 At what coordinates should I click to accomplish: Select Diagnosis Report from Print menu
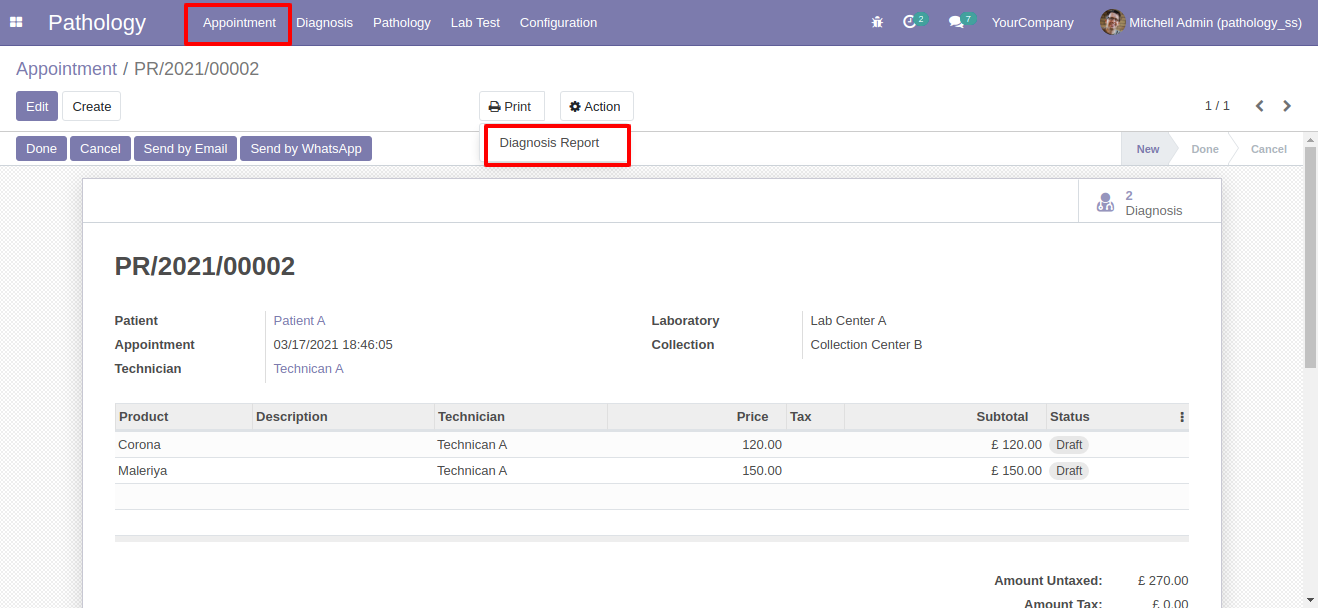[x=549, y=143]
